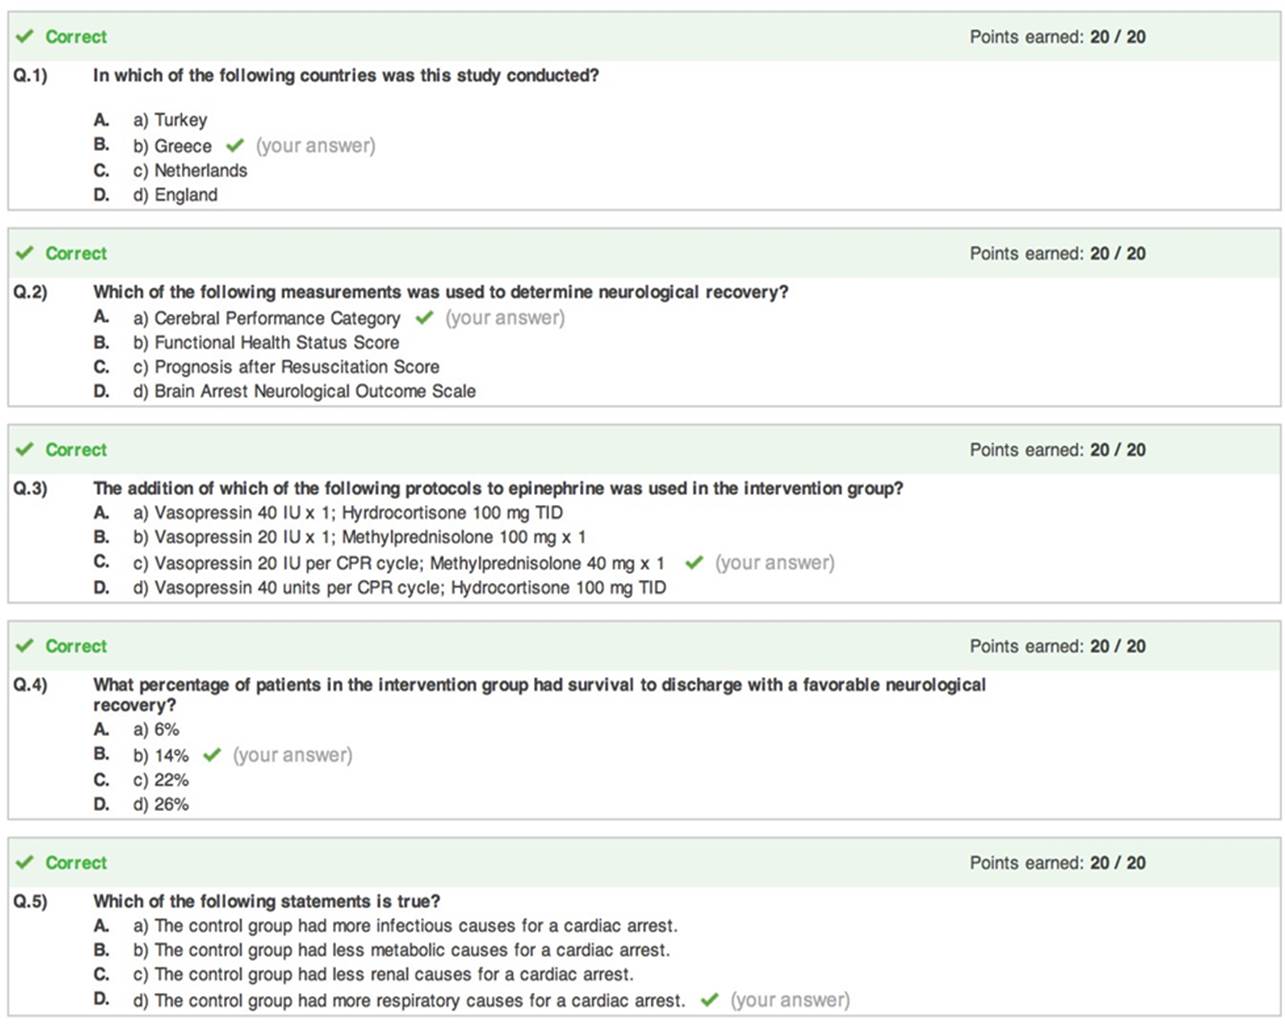Click the checkmark beside Greece answer
Screen dimensions: 1285x1027
tap(235, 146)
